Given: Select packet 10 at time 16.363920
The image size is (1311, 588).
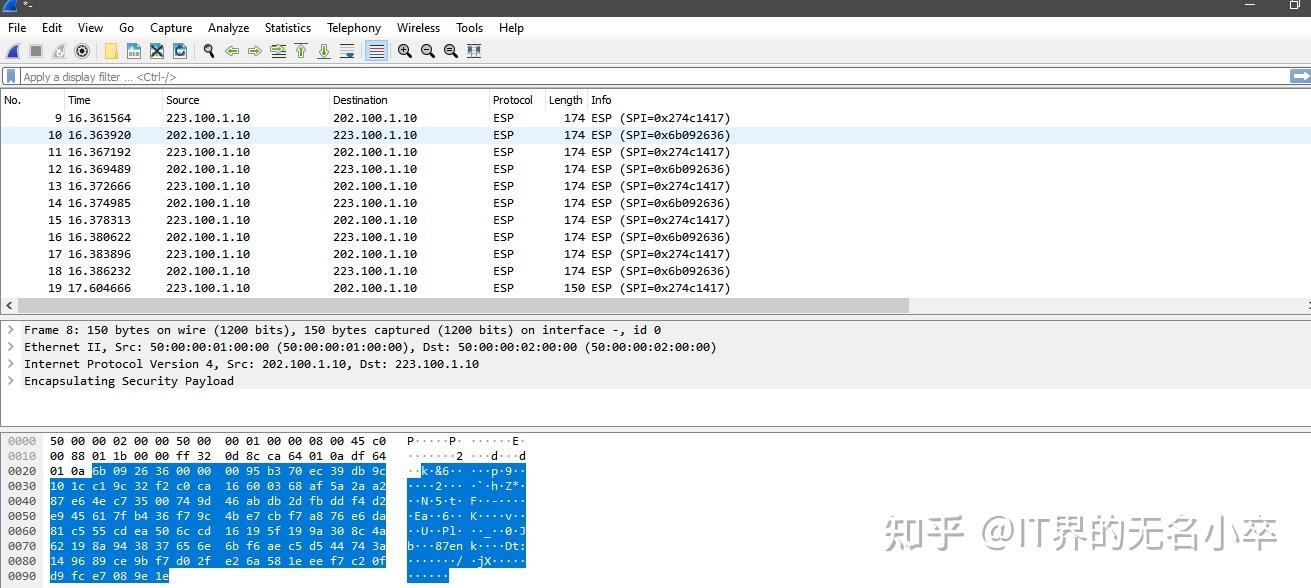Looking at the screenshot, I should coord(655,135).
